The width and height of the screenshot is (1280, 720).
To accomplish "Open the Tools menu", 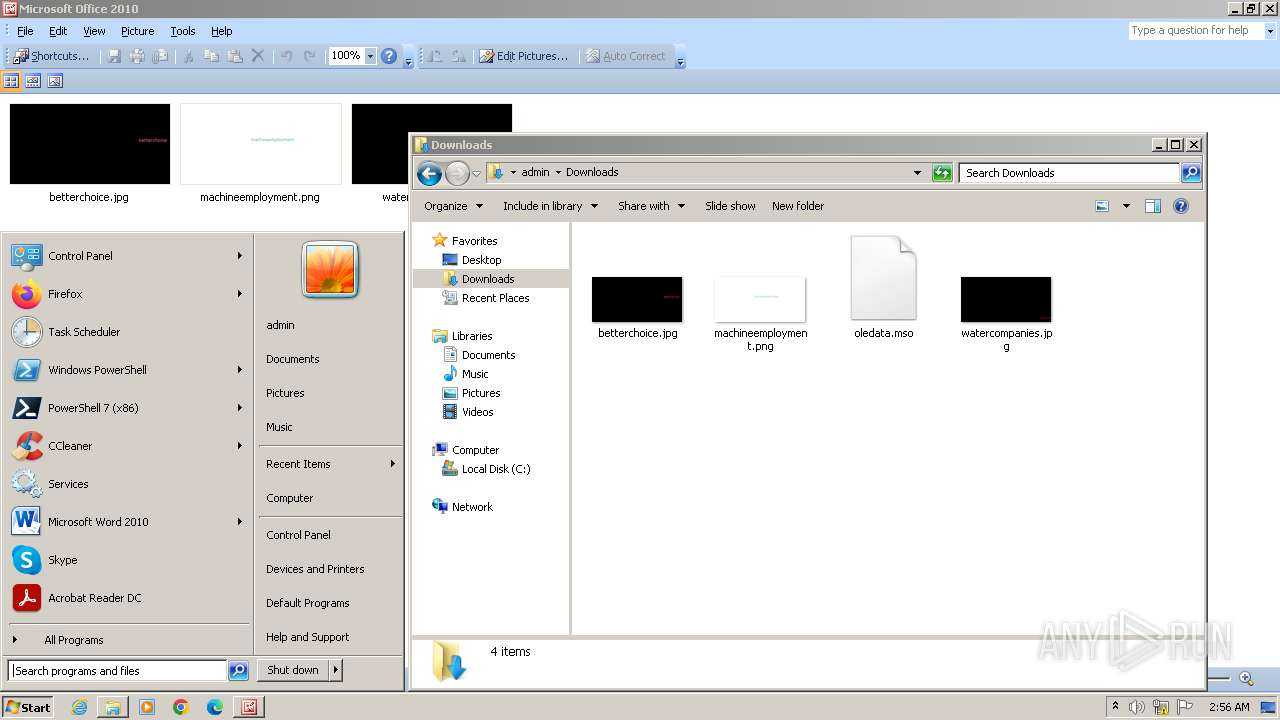I will point(183,31).
